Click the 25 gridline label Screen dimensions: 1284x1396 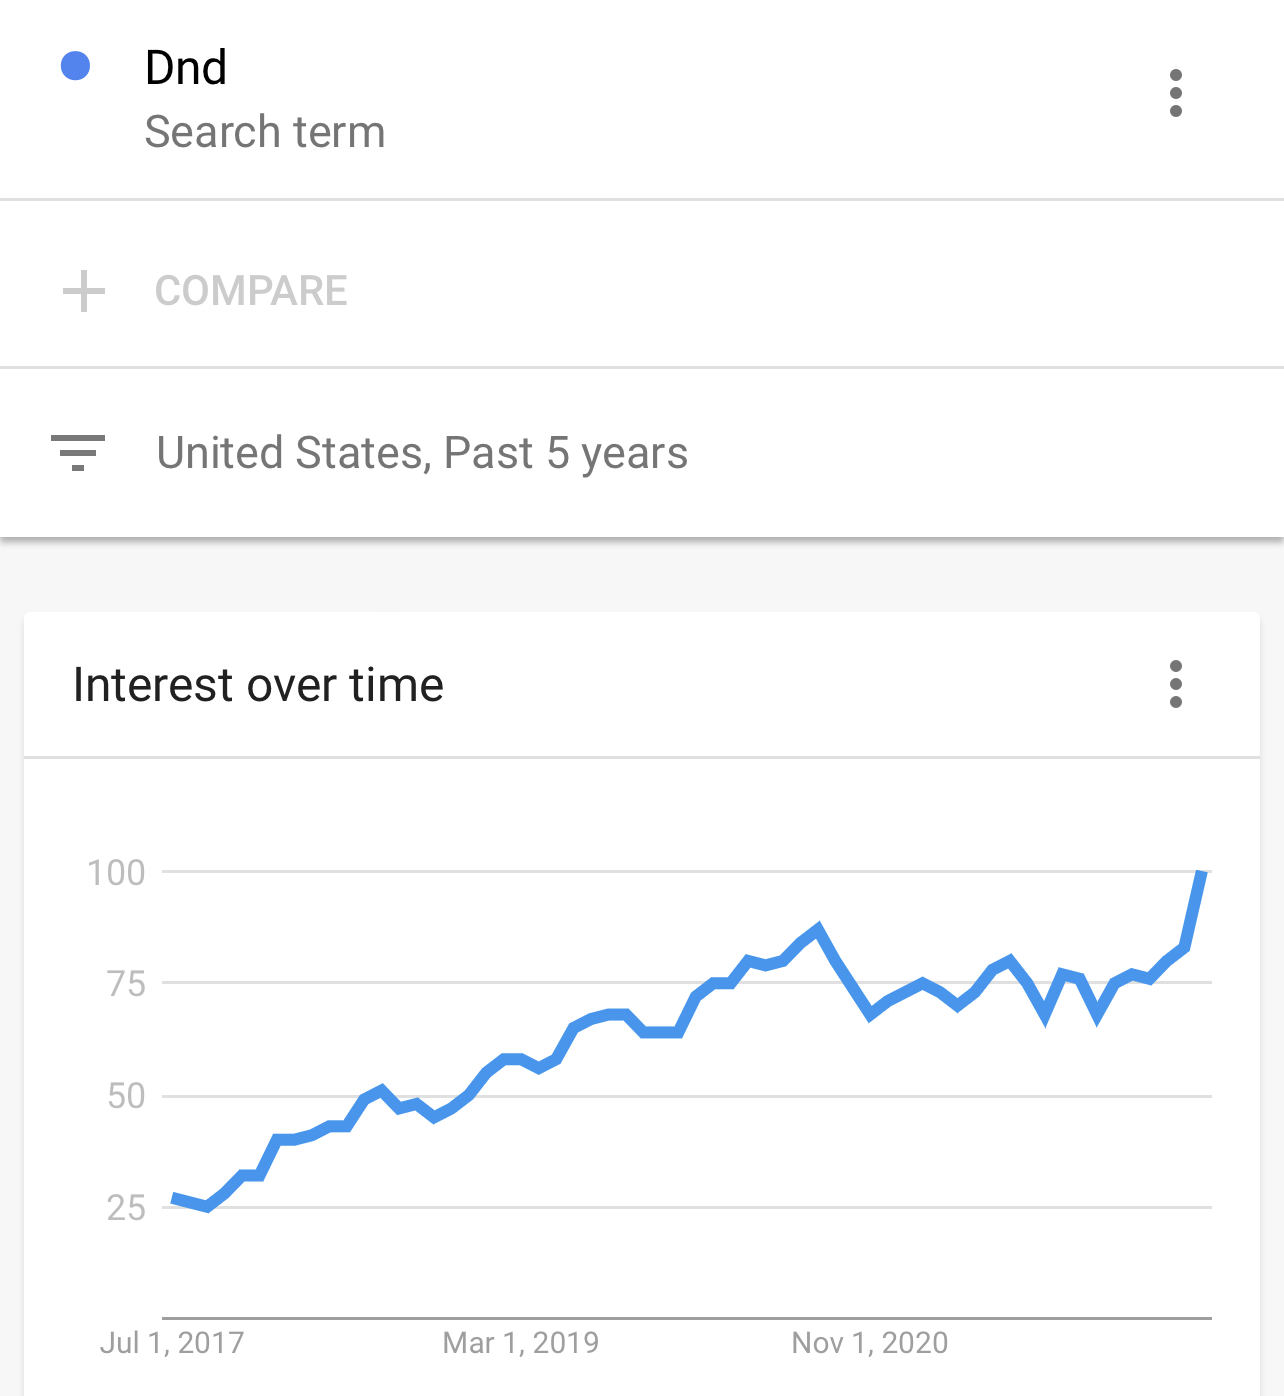coord(127,1208)
